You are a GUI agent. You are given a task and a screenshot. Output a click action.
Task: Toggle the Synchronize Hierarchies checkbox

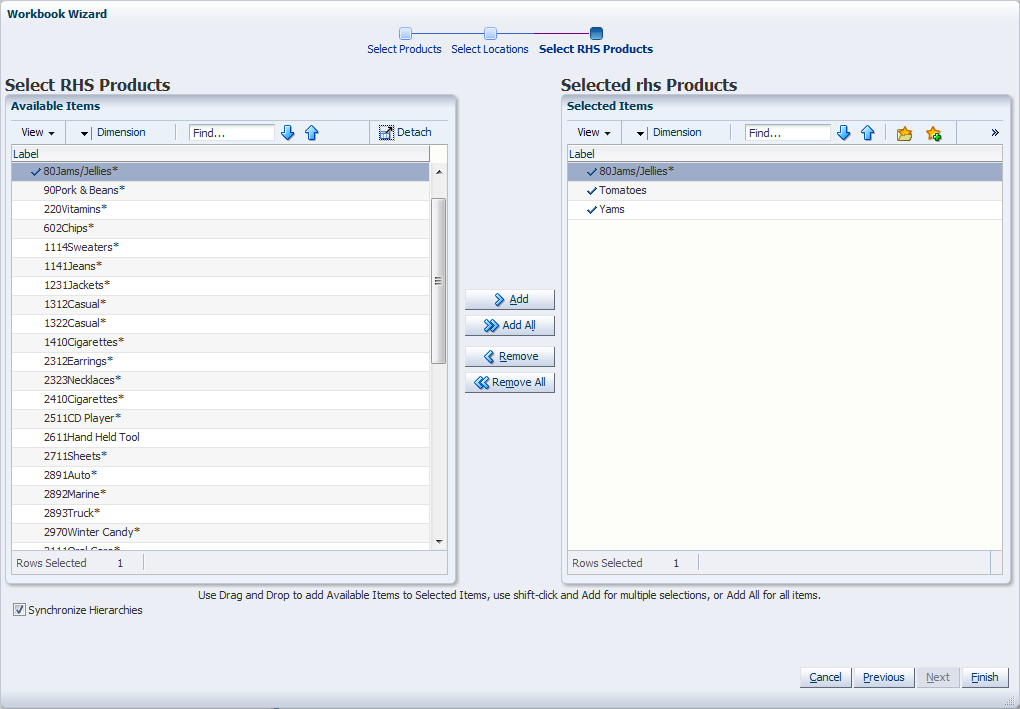(x=20, y=609)
